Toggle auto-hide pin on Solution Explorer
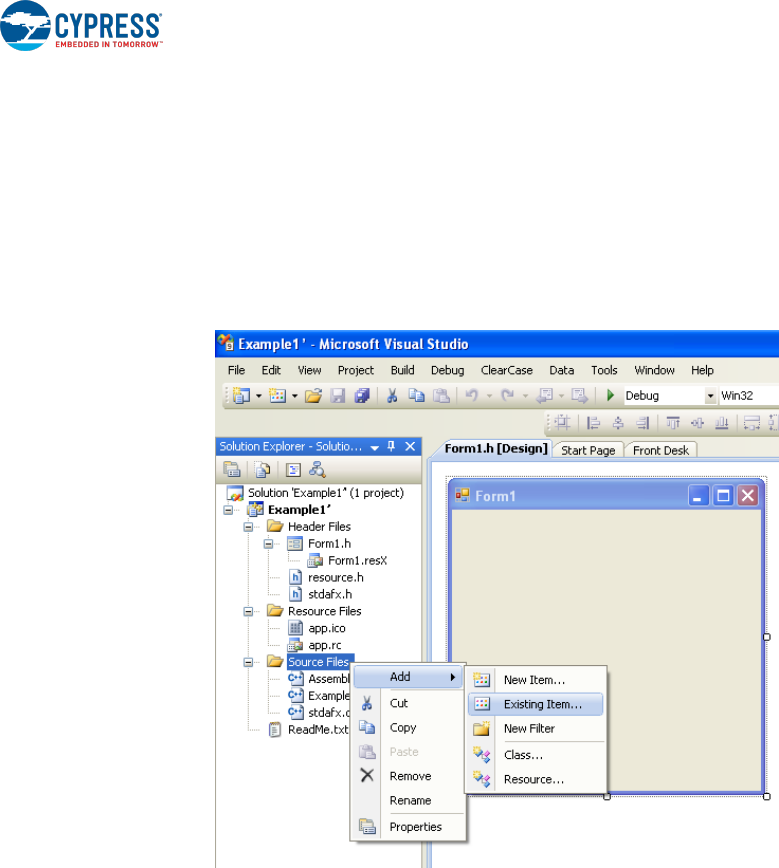 (x=391, y=446)
